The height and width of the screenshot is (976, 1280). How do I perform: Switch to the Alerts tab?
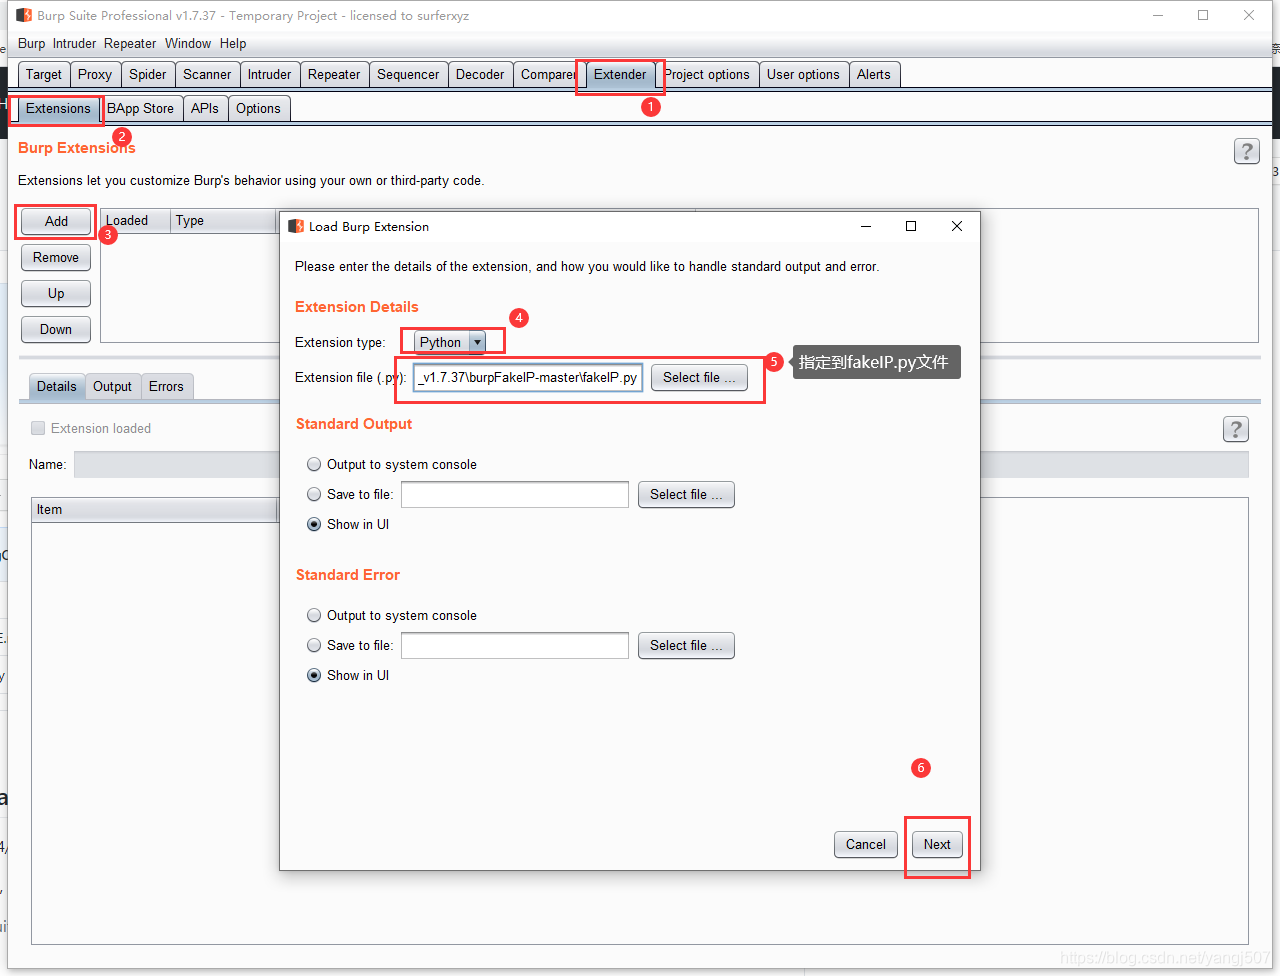(x=874, y=74)
